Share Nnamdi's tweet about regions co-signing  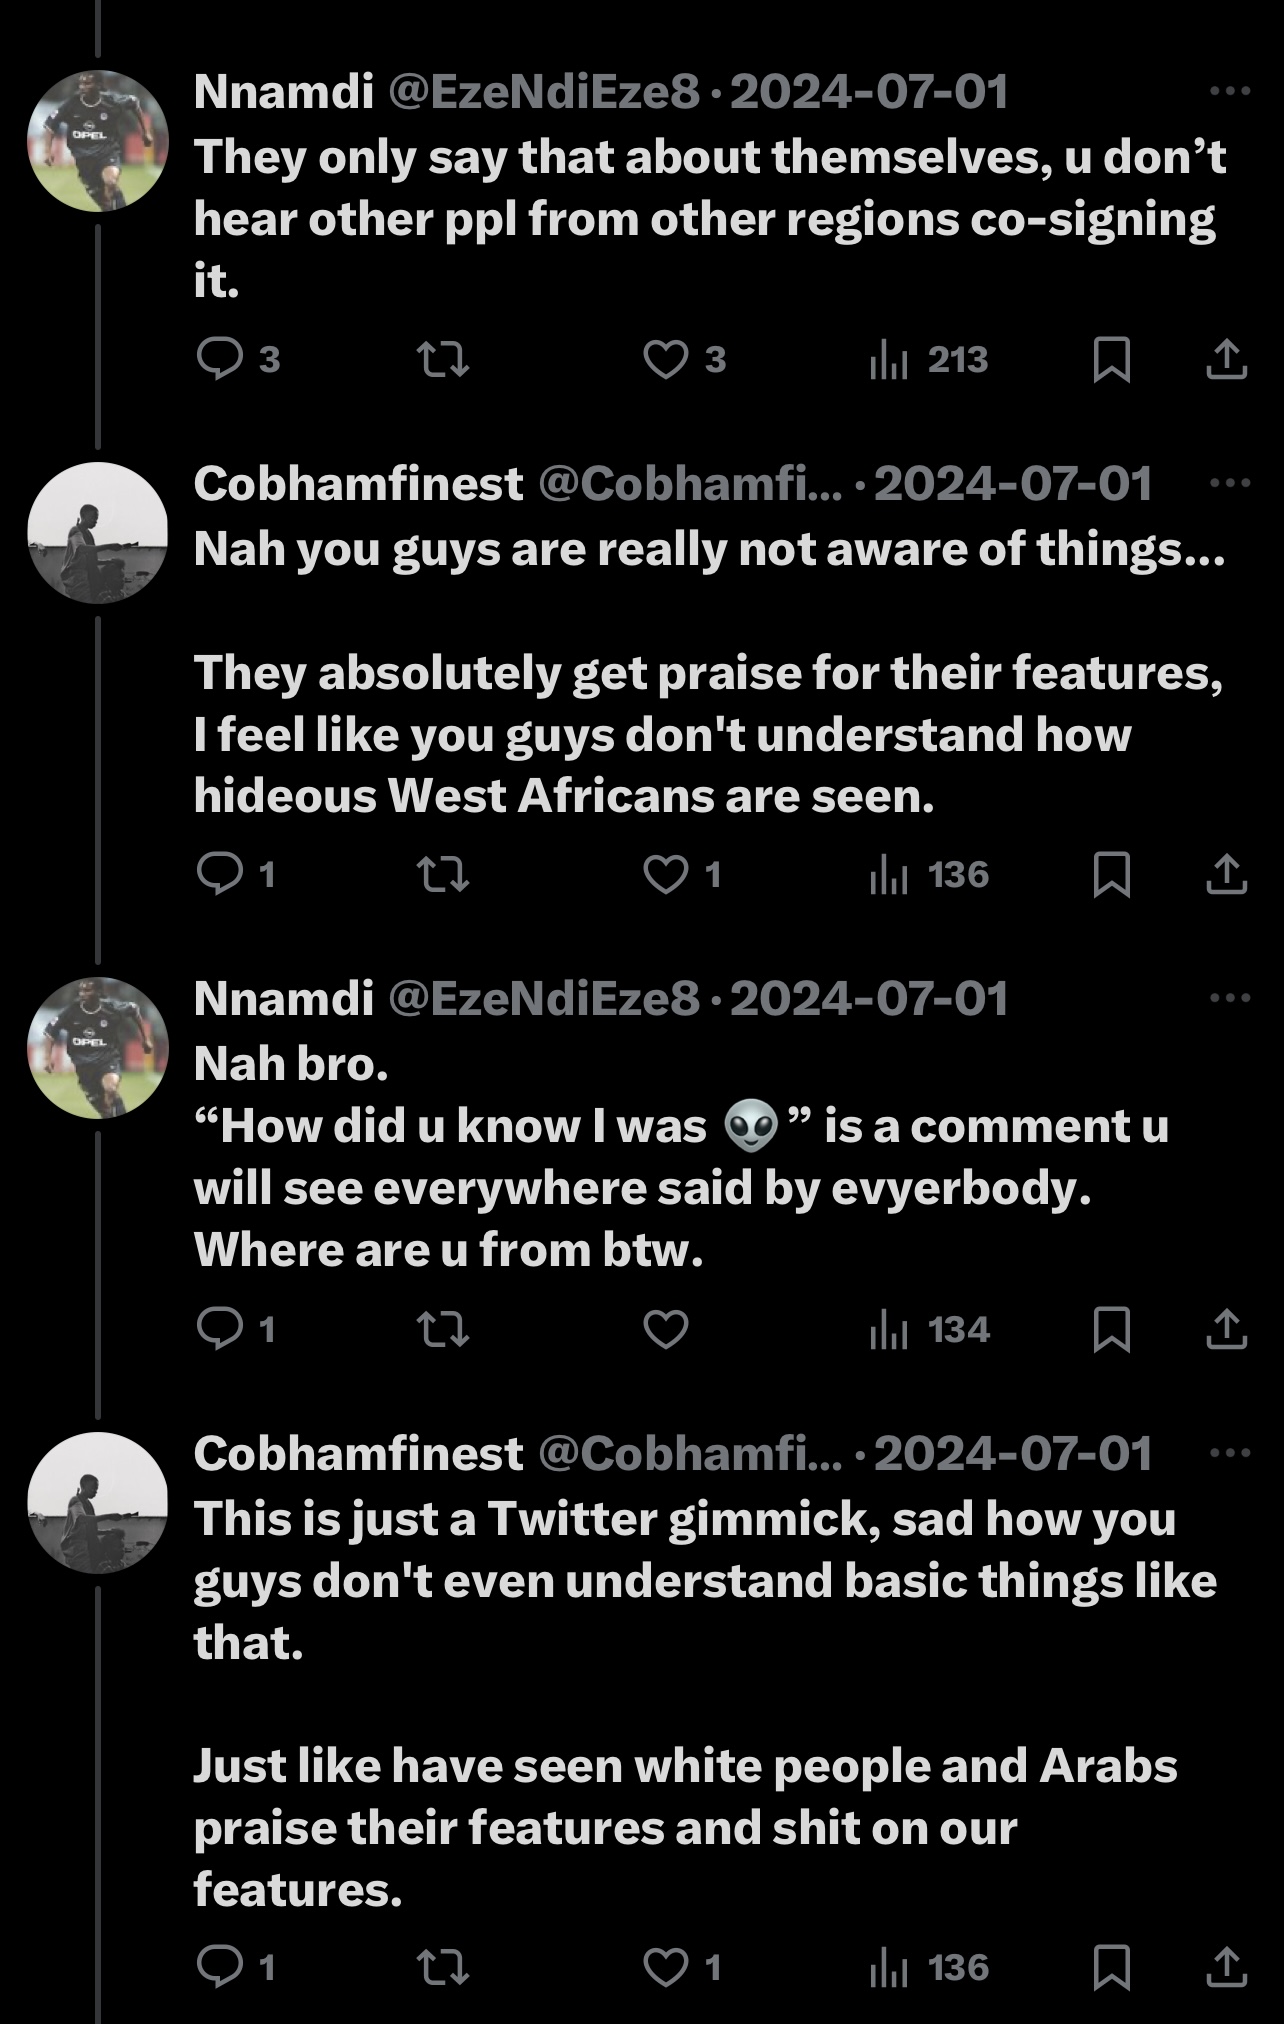click(1226, 359)
